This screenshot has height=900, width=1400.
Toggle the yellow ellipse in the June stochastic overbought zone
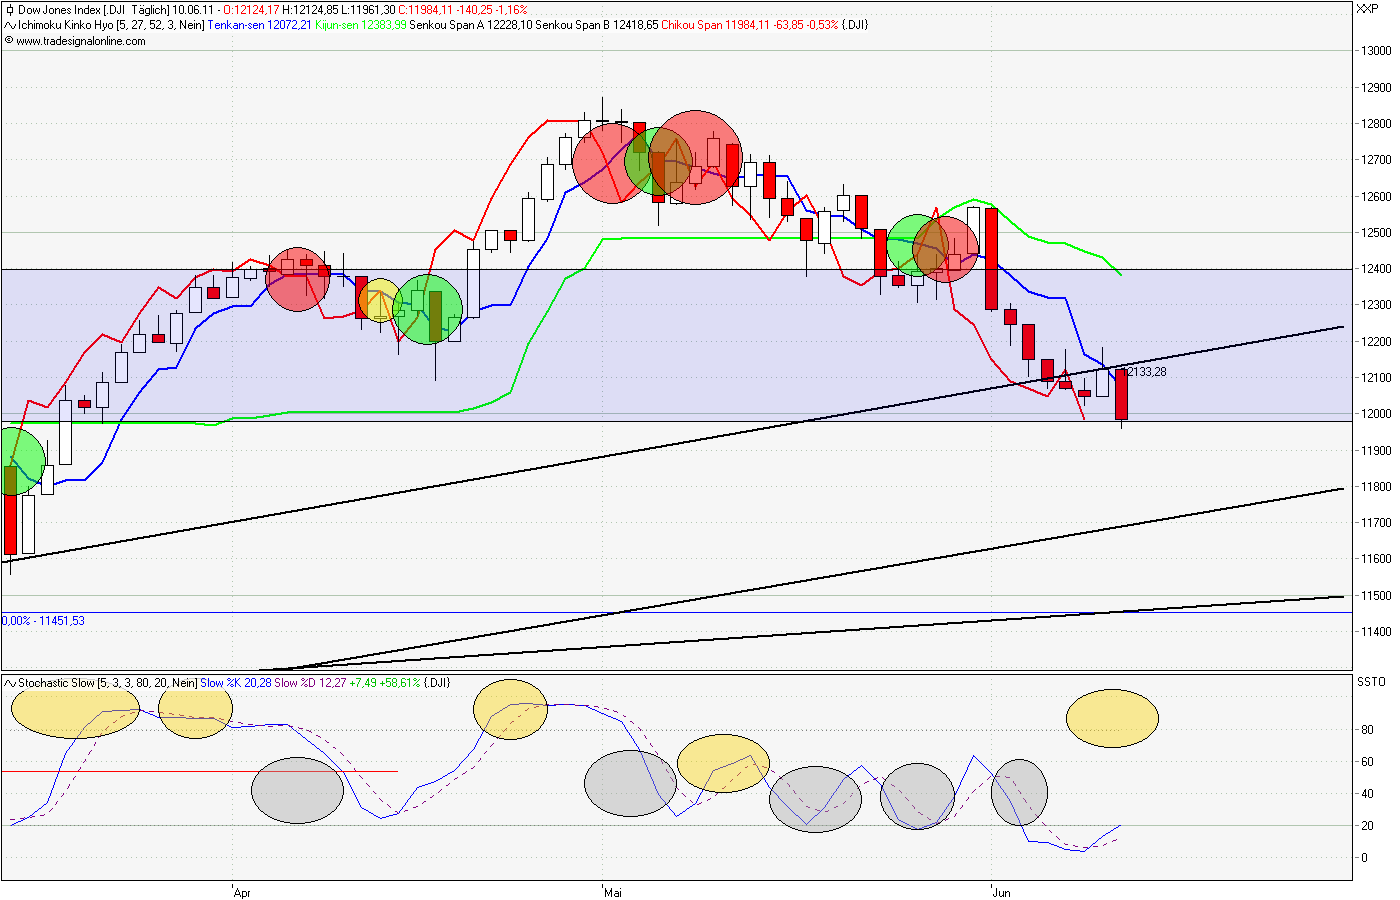click(x=1112, y=716)
